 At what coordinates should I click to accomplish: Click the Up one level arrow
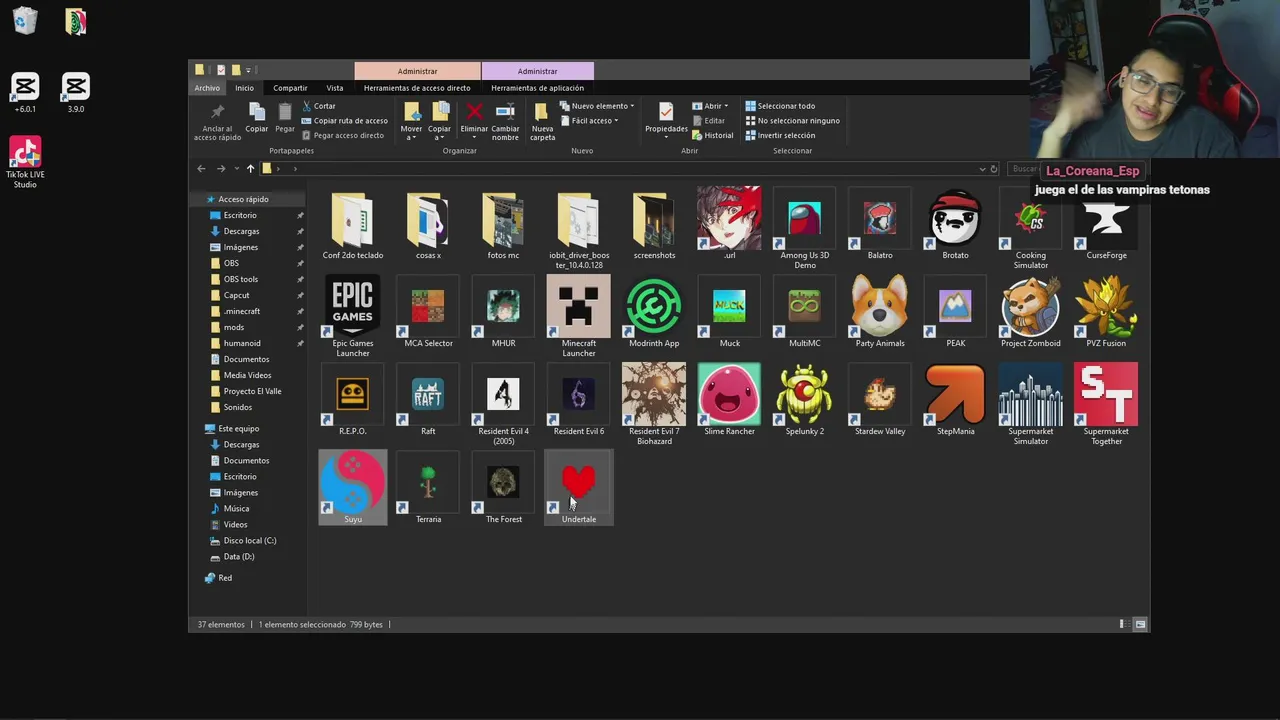point(250,168)
